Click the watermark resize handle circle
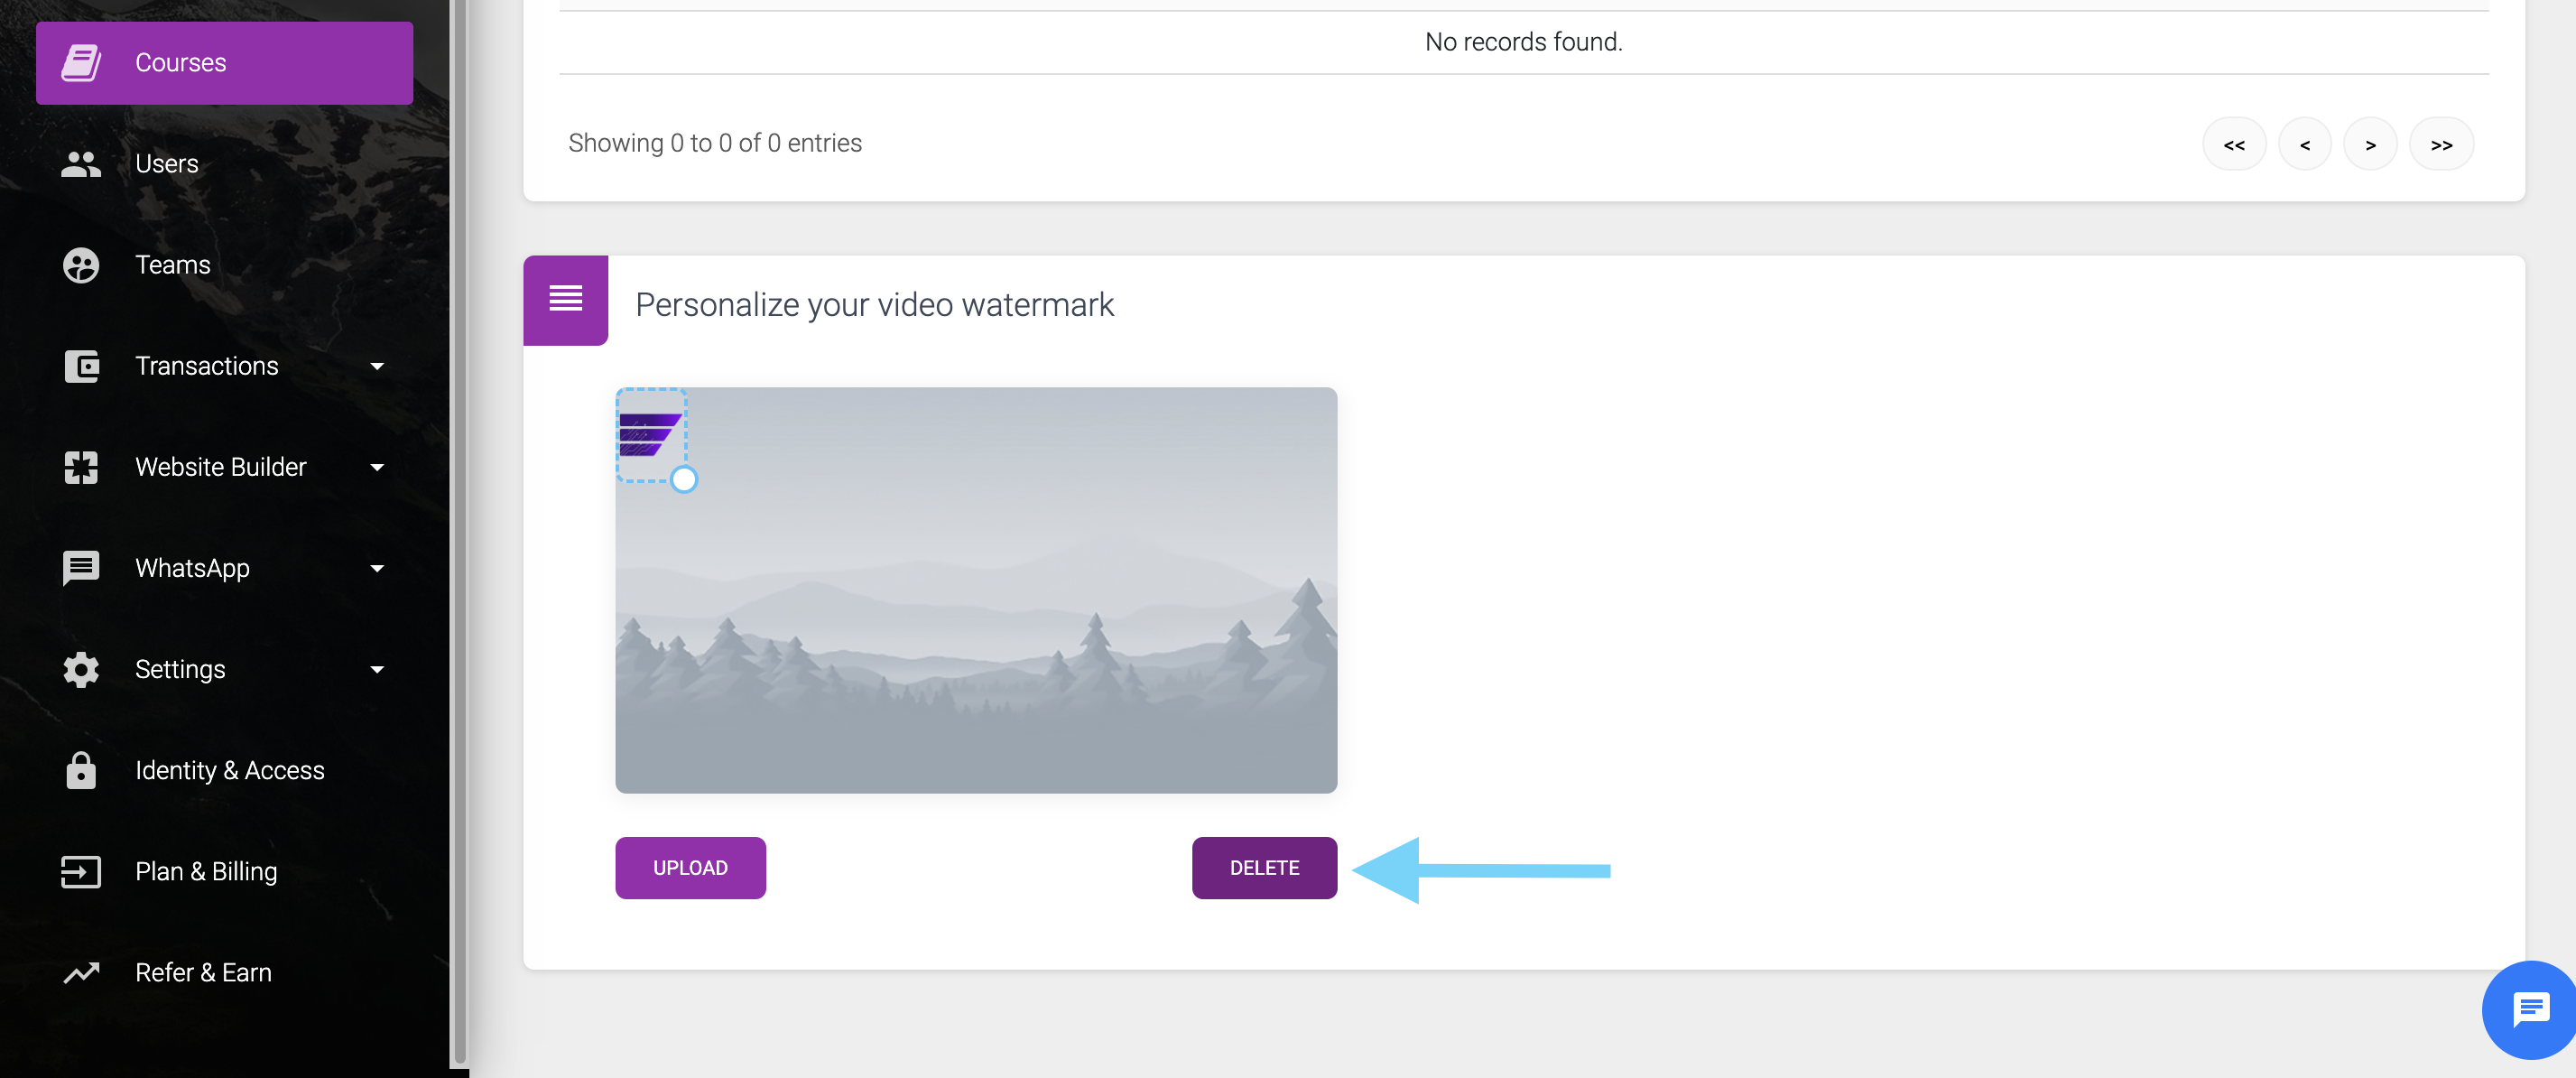Viewport: 2576px width, 1078px height. (684, 480)
